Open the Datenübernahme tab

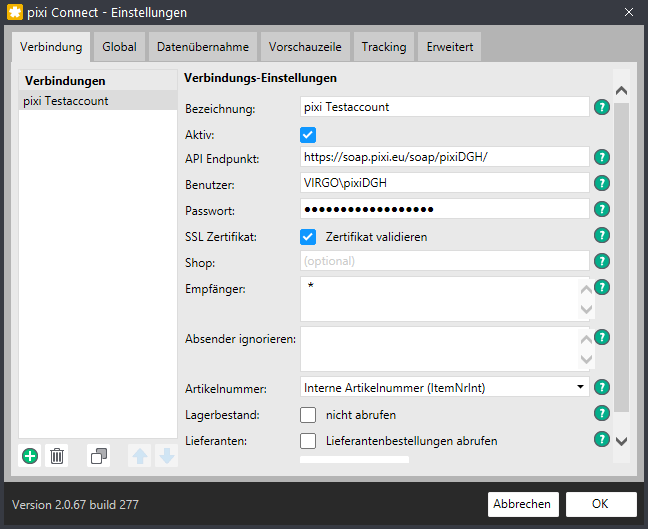[203, 47]
